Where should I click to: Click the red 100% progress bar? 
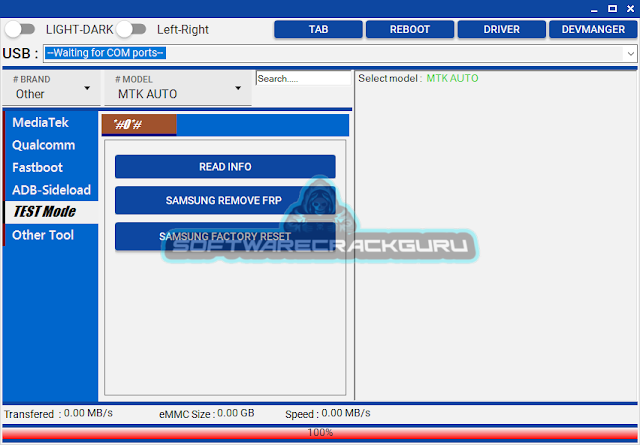[x=320, y=433]
